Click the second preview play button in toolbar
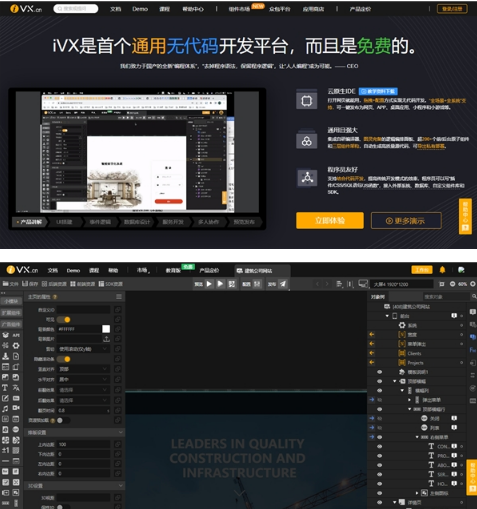The width and height of the screenshot is (477, 509). pos(220,284)
